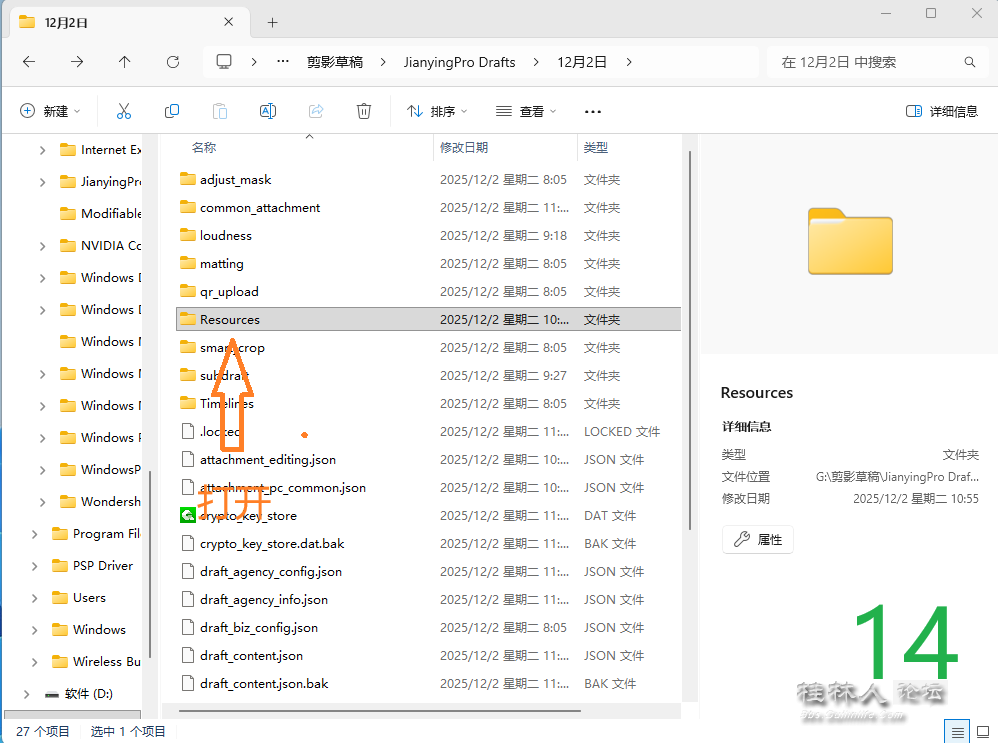Open the three-dot more options menu

pos(593,112)
